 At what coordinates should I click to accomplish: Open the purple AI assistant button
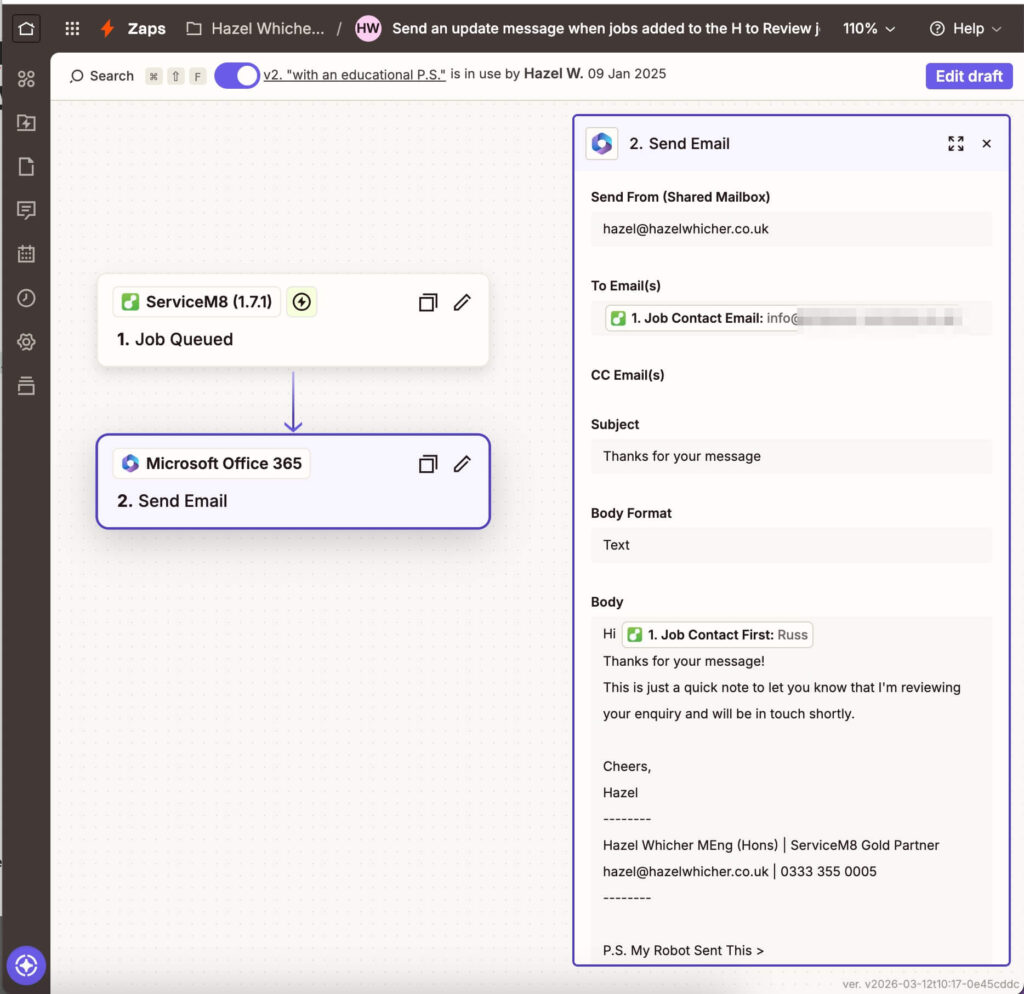26,965
